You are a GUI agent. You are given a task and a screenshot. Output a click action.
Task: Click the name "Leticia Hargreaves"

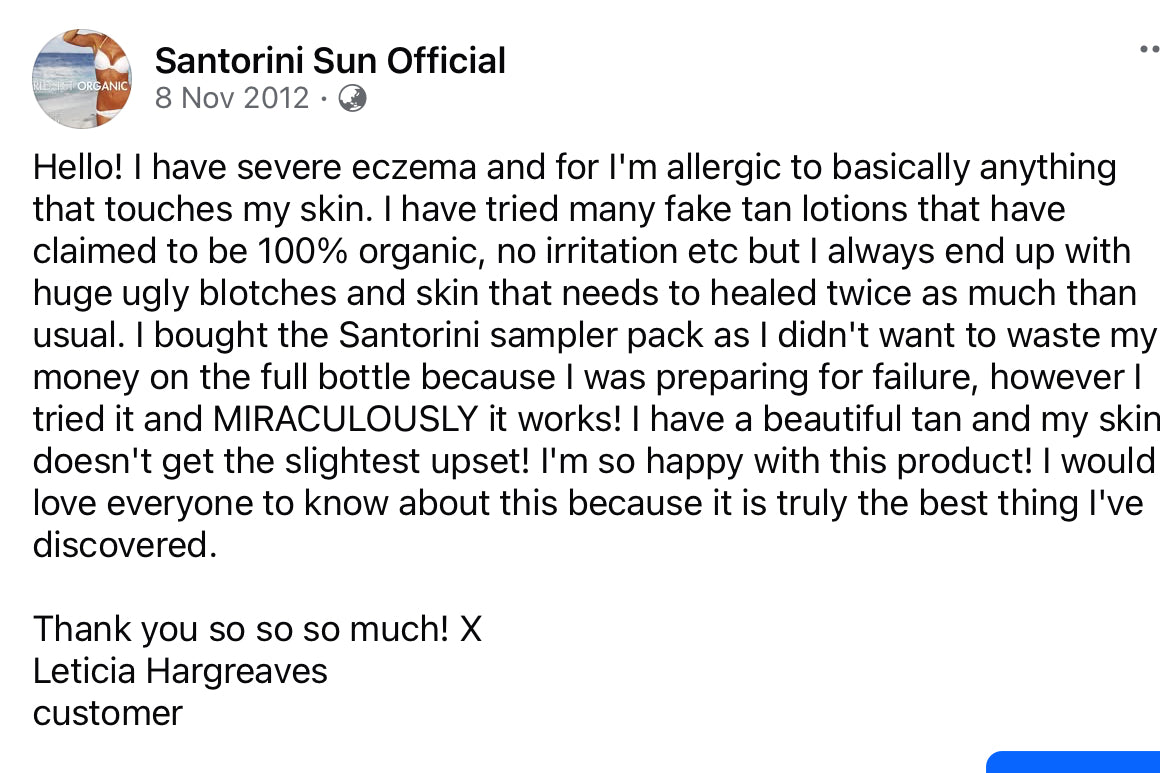click(180, 671)
